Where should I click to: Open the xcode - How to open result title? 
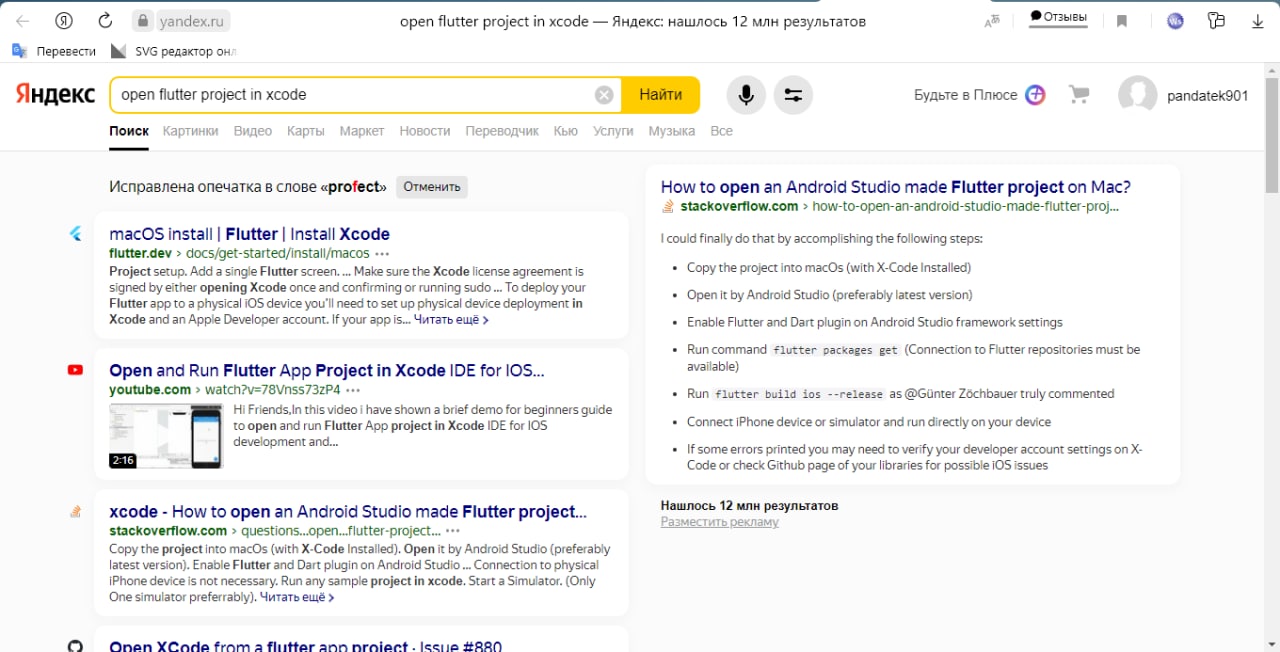[x=348, y=511]
